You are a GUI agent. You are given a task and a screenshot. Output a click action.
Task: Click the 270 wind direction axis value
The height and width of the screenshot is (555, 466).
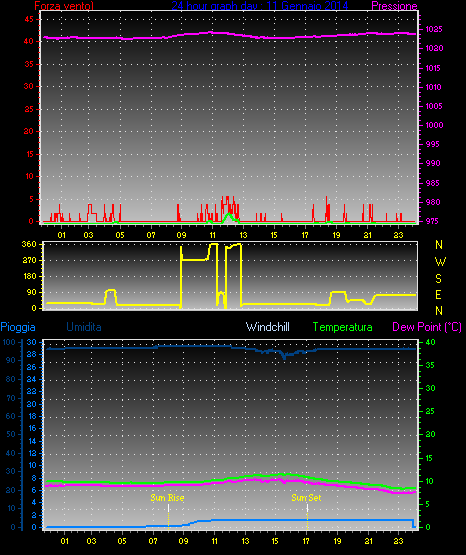29,260
